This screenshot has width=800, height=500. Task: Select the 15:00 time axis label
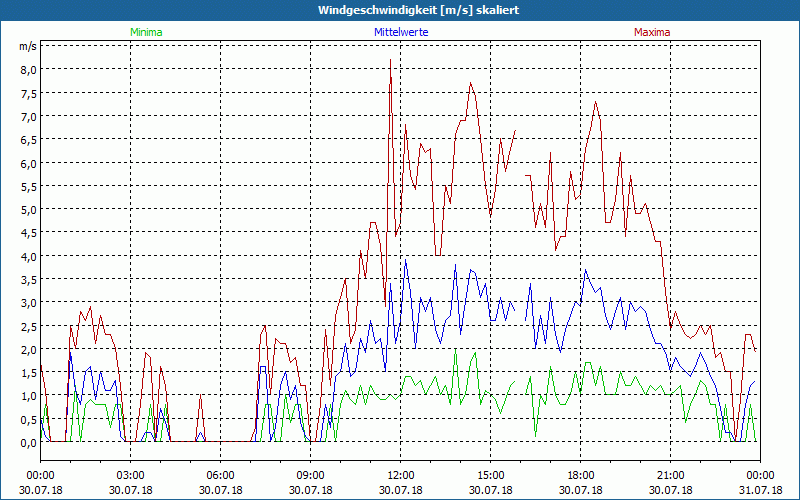(x=490, y=475)
